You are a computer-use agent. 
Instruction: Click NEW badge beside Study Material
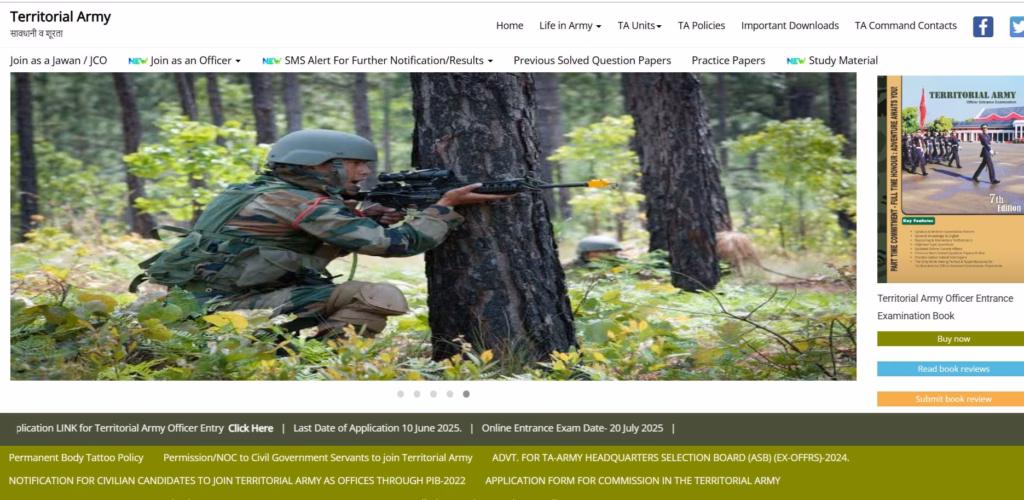pyautogui.click(x=796, y=61)
